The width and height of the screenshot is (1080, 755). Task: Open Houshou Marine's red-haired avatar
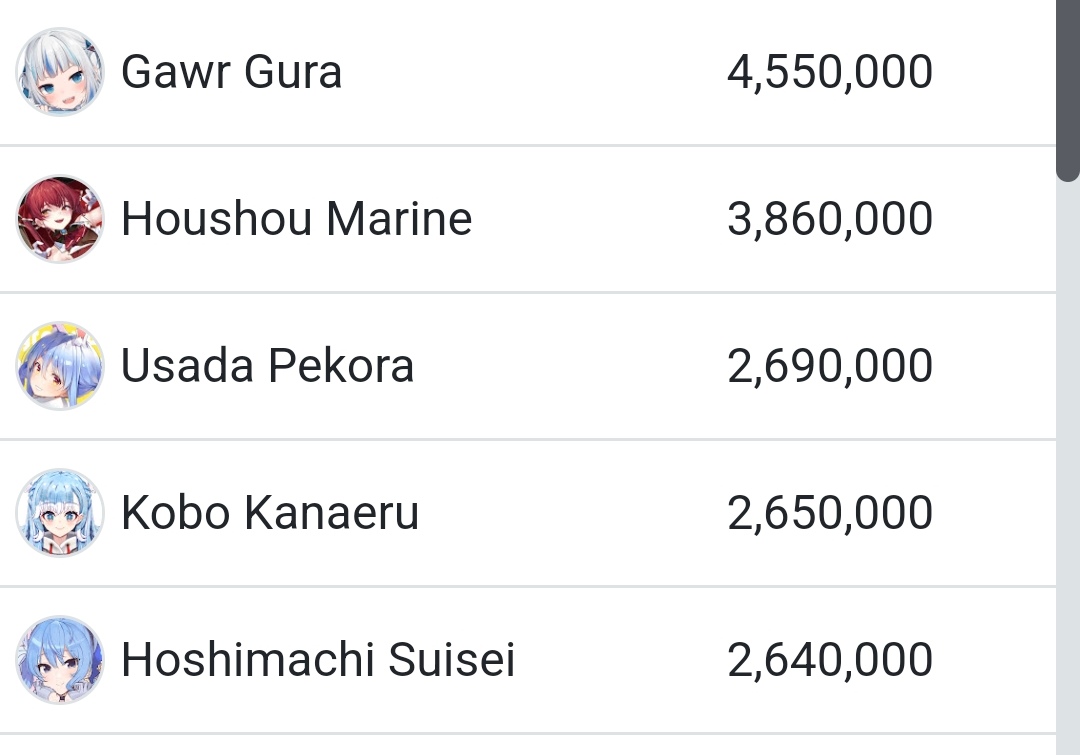(60, 218)
